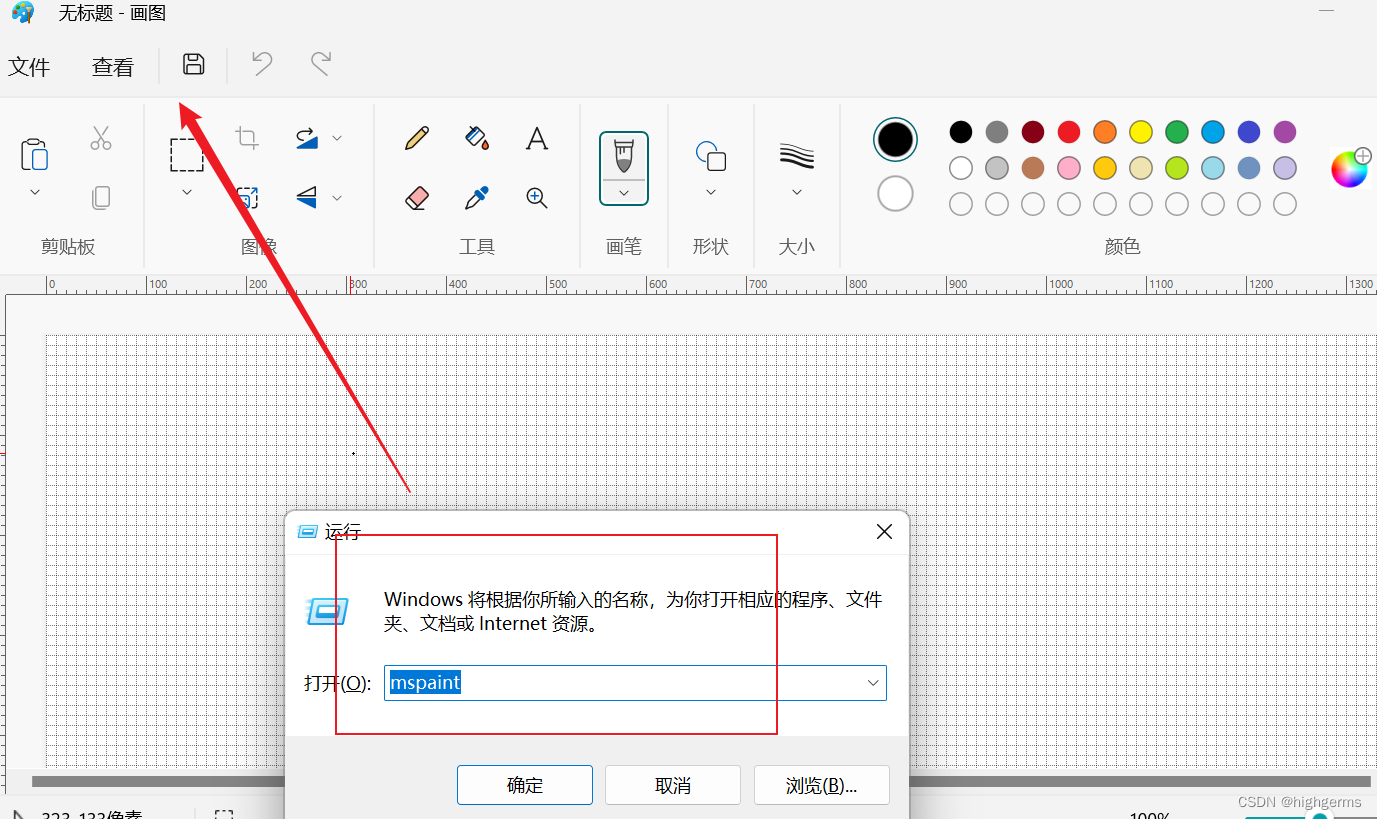The image size is (1377, 819).
Task: Pick the pink palette swatch
Action: (1069, 168)
